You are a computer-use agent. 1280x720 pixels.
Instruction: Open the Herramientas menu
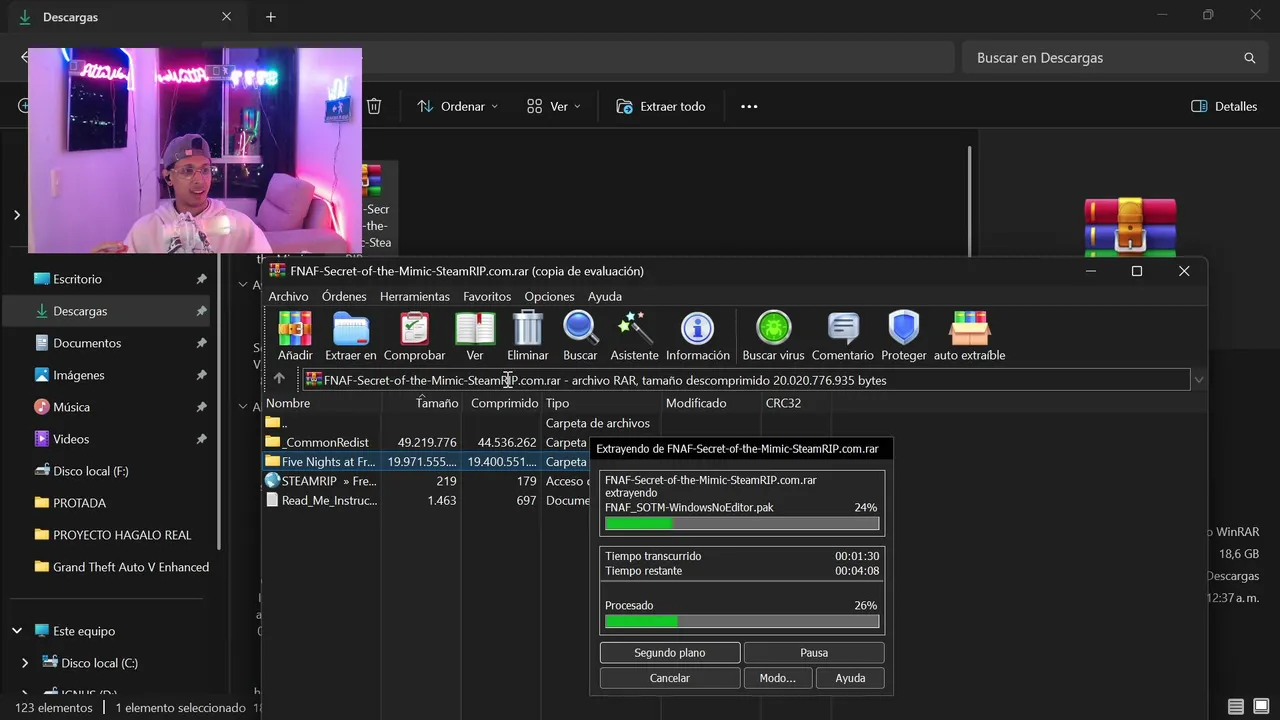pyautogui.click(x=415, y=296)
